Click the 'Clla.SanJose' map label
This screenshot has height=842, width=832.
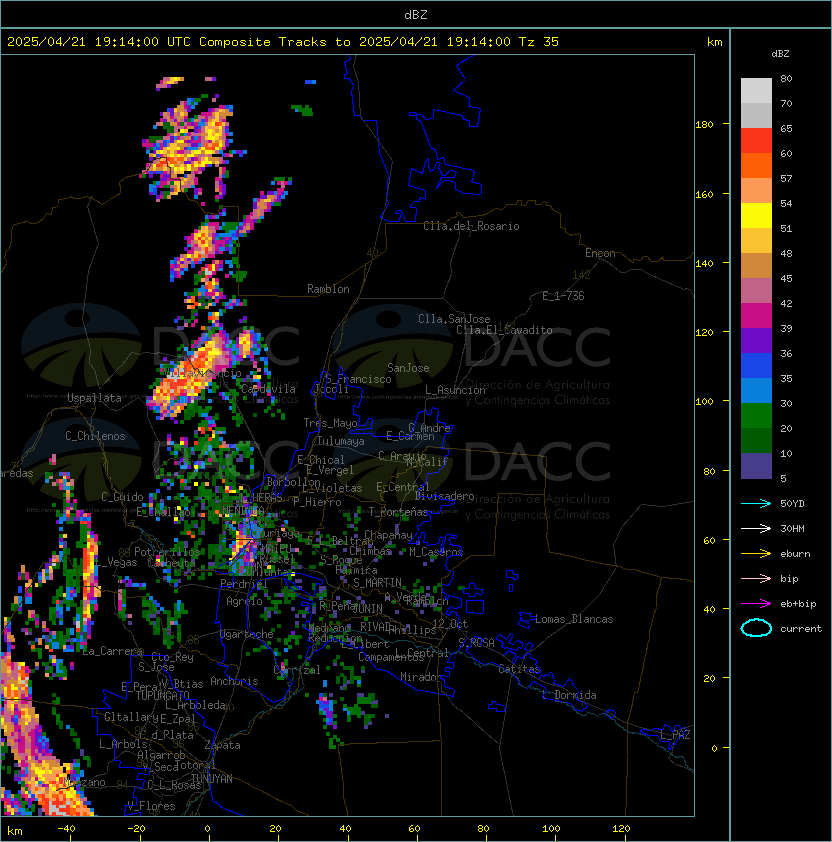pyautogui.click(x=454, y=319)
